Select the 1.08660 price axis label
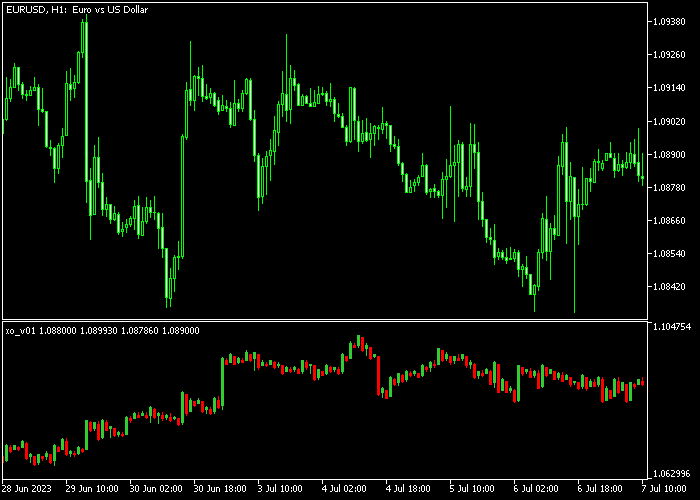This screenshot has width=700, height=500. 669,221
